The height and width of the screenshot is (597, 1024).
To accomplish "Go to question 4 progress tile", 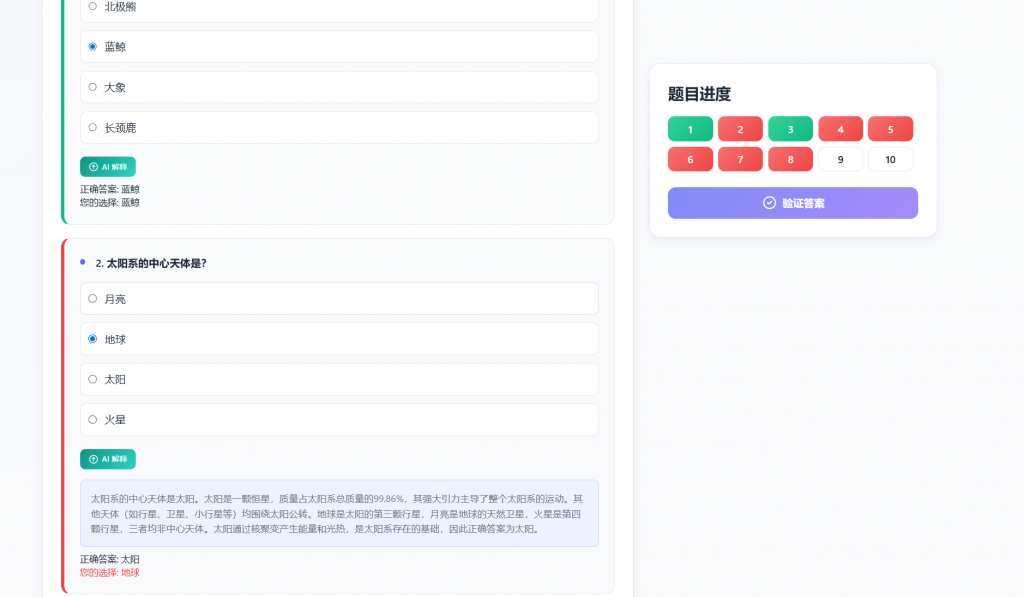I will click(x=840, y=129).
